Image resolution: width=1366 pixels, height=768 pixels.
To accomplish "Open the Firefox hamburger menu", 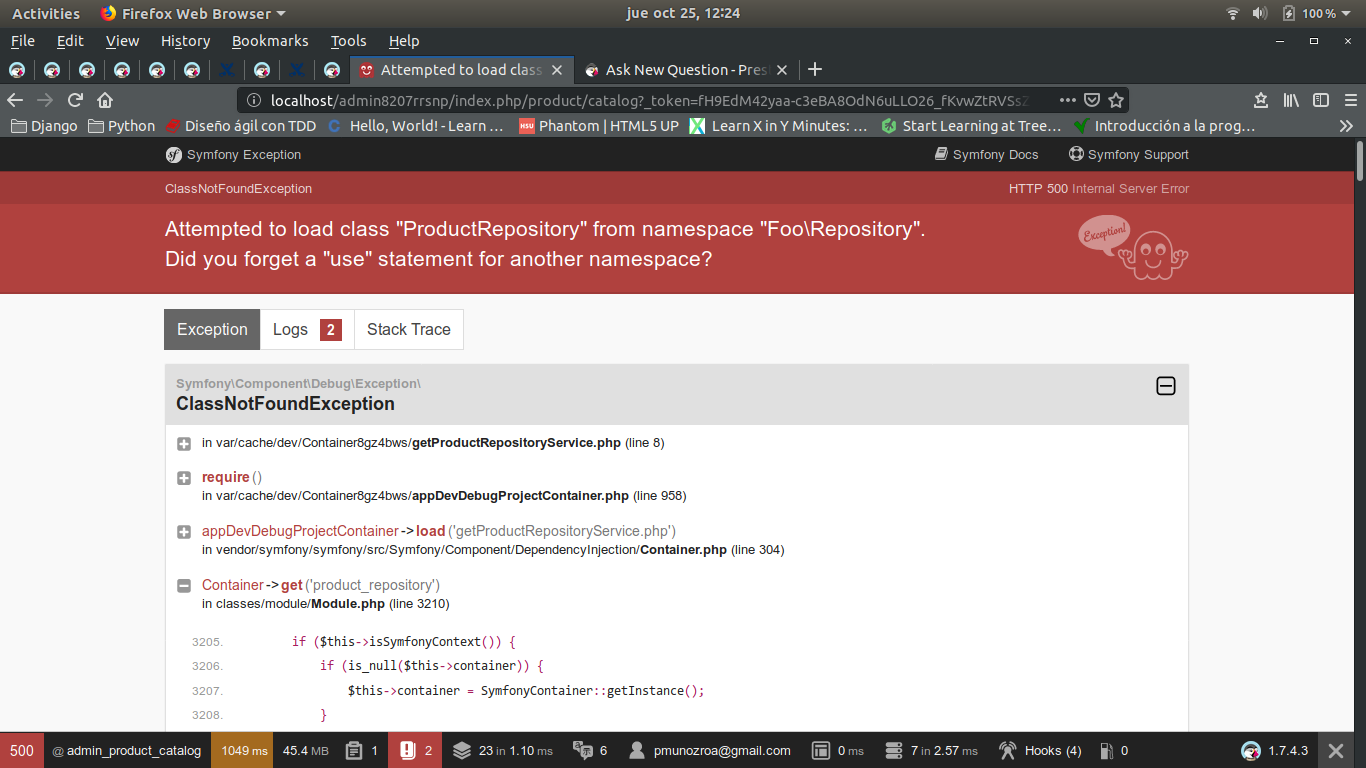I will coord(1351,100).
